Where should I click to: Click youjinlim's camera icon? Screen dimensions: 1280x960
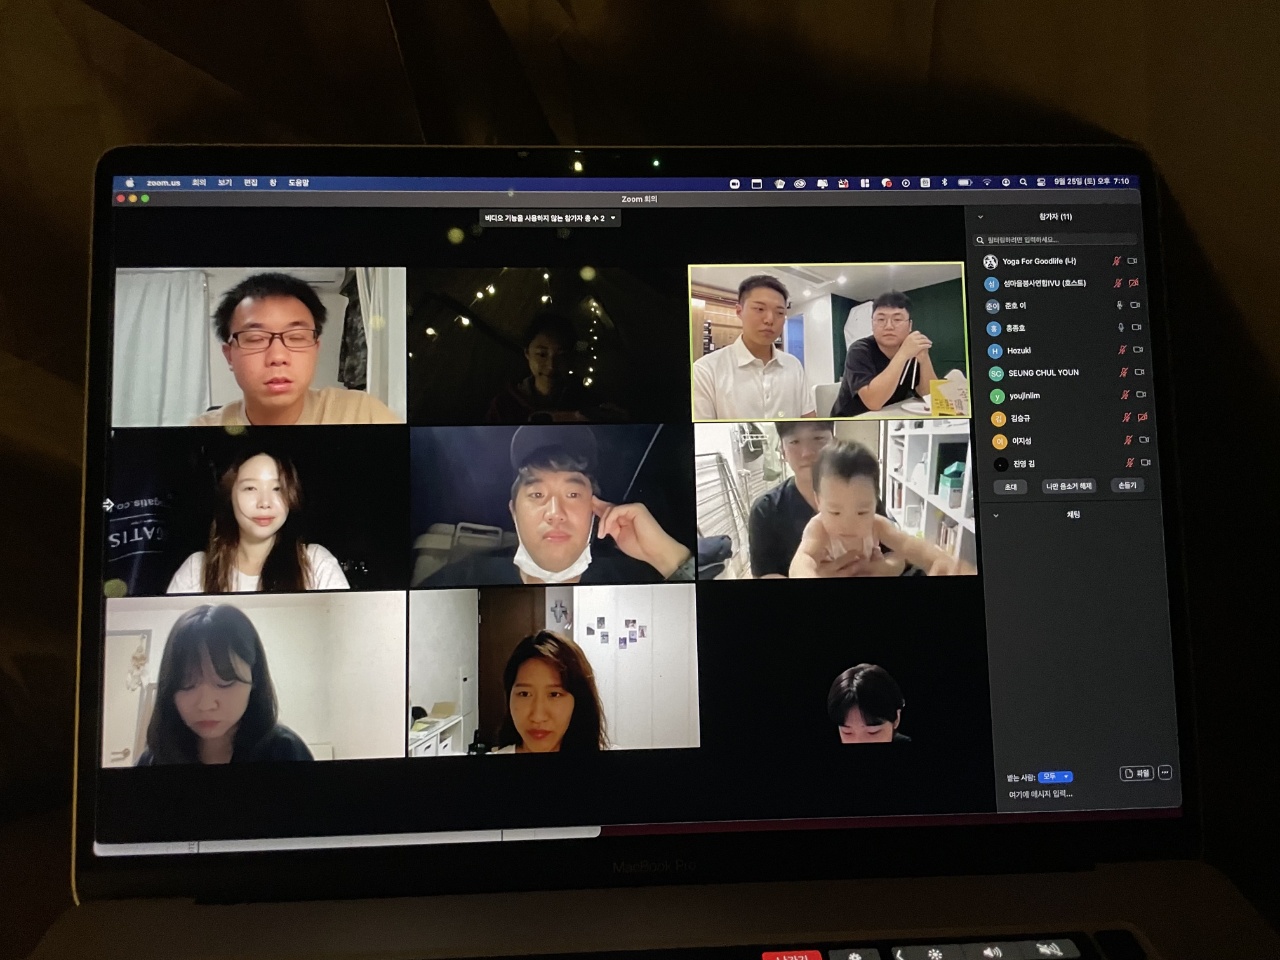(1141, 395)
